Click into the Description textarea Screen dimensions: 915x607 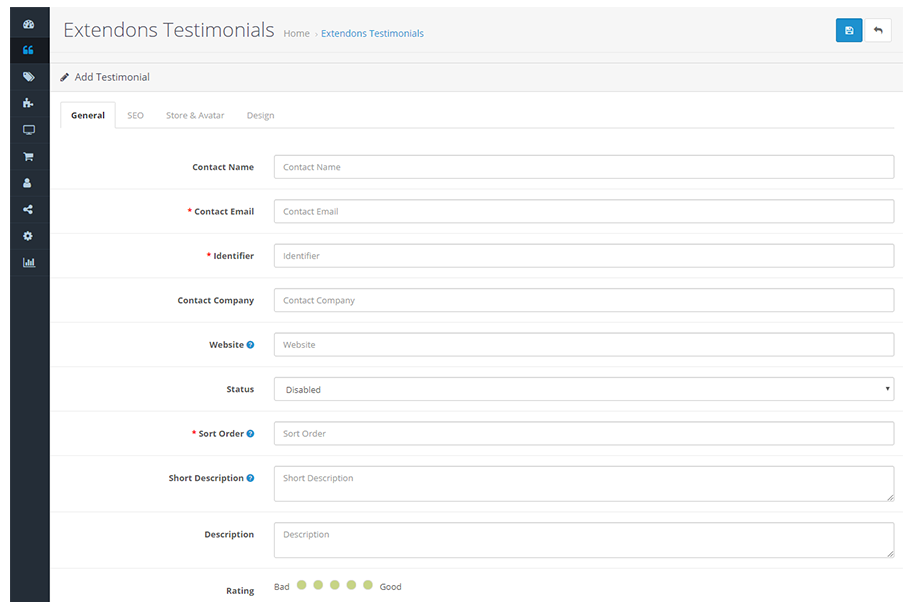point(584,540)
